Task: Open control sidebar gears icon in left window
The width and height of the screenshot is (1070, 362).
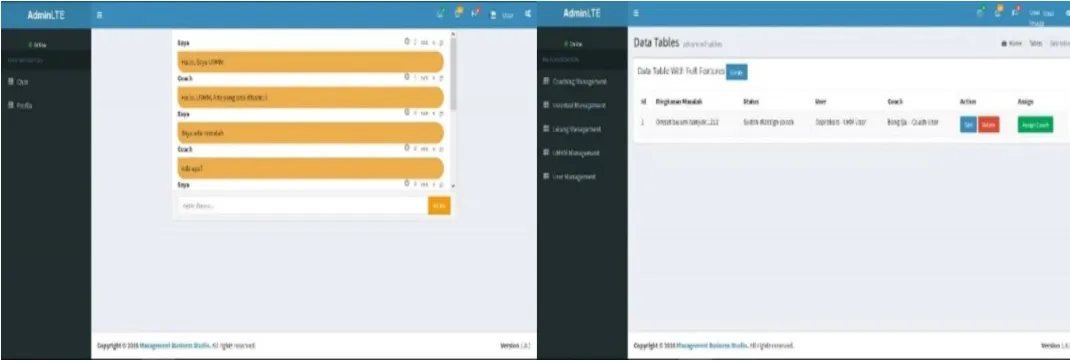Action: pos(528,14)
